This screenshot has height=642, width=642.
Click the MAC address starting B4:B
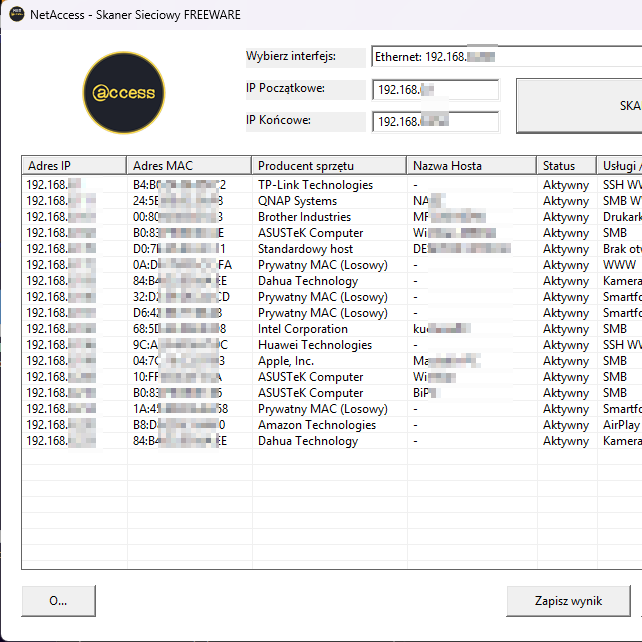click(x=179, y=185)
